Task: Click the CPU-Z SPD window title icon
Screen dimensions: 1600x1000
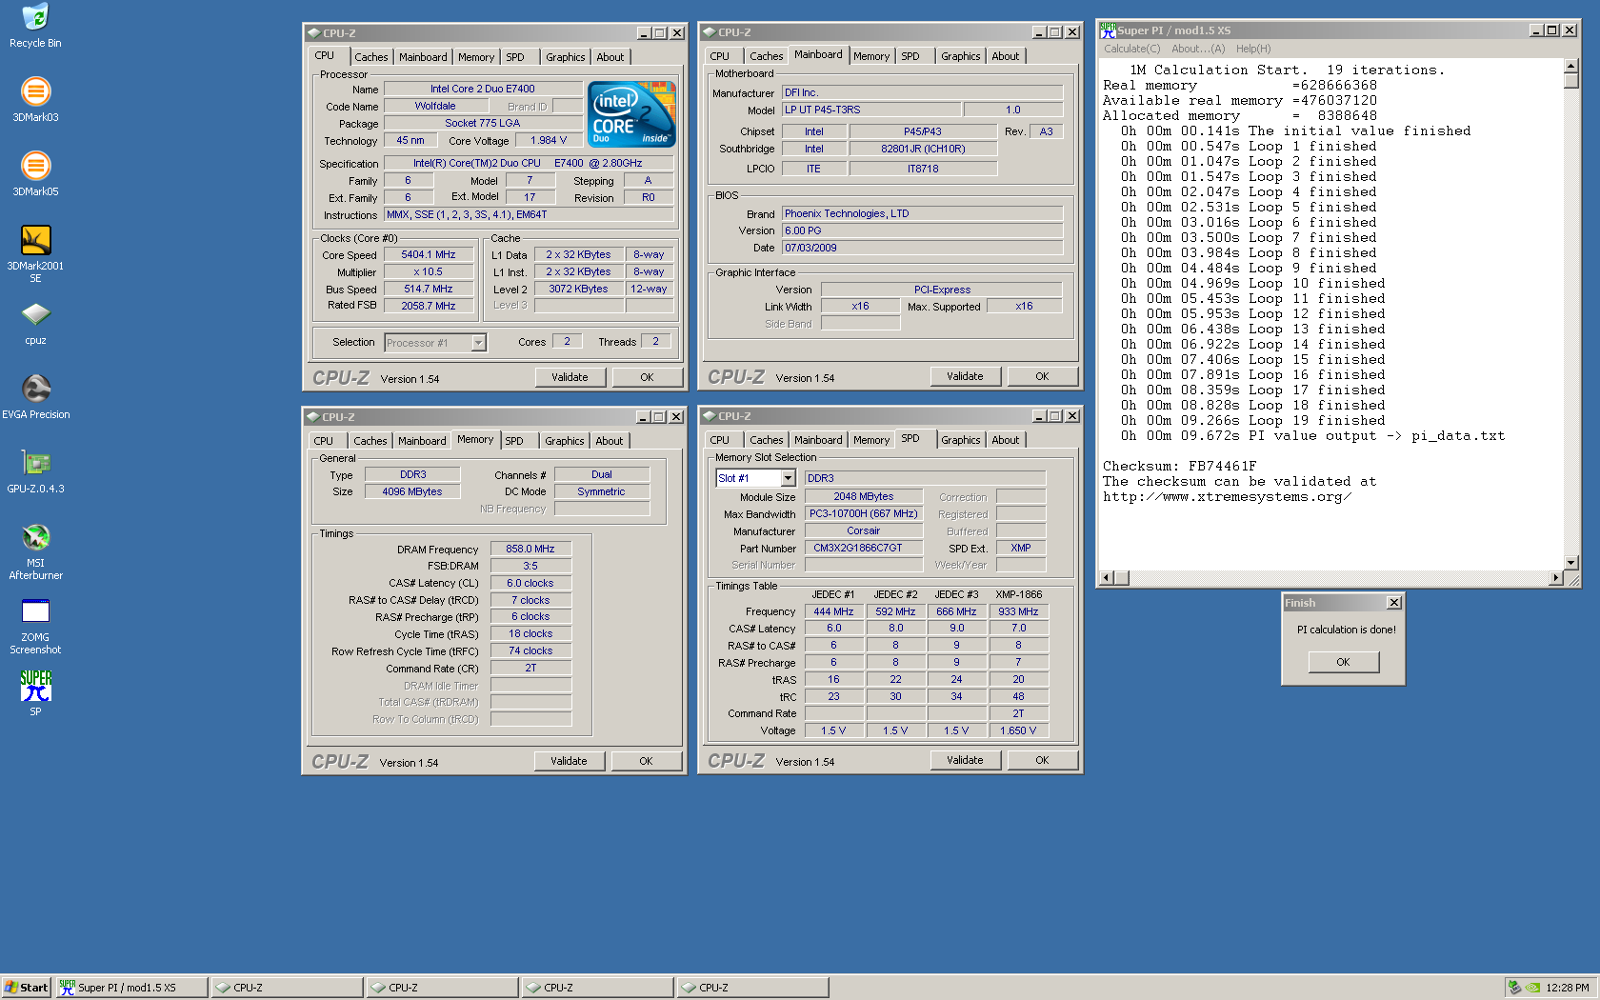Action: [x=709, y=416]
